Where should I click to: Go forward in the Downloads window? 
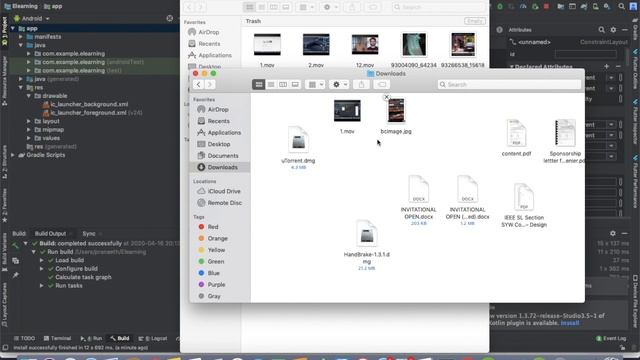click(210, 84)
